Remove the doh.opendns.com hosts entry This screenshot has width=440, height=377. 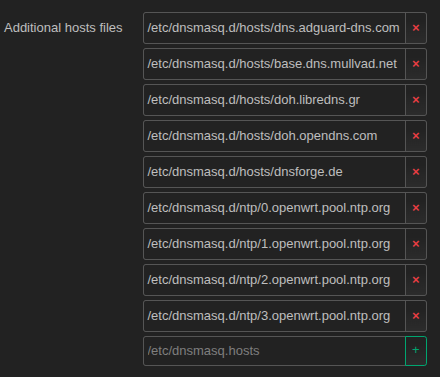(x=416, y=136)
